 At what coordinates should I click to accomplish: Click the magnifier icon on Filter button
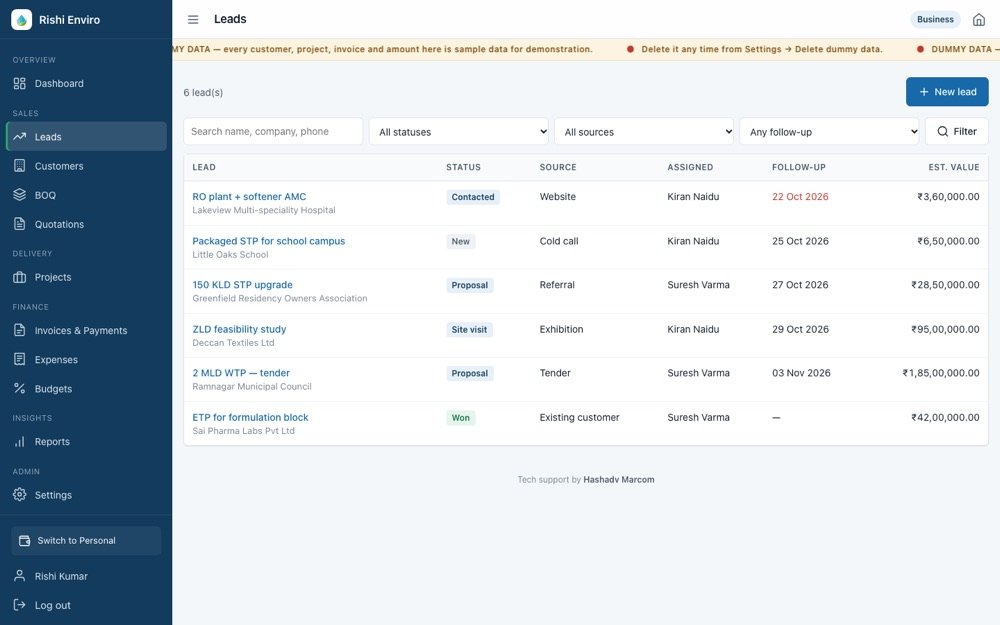point(942,131)
